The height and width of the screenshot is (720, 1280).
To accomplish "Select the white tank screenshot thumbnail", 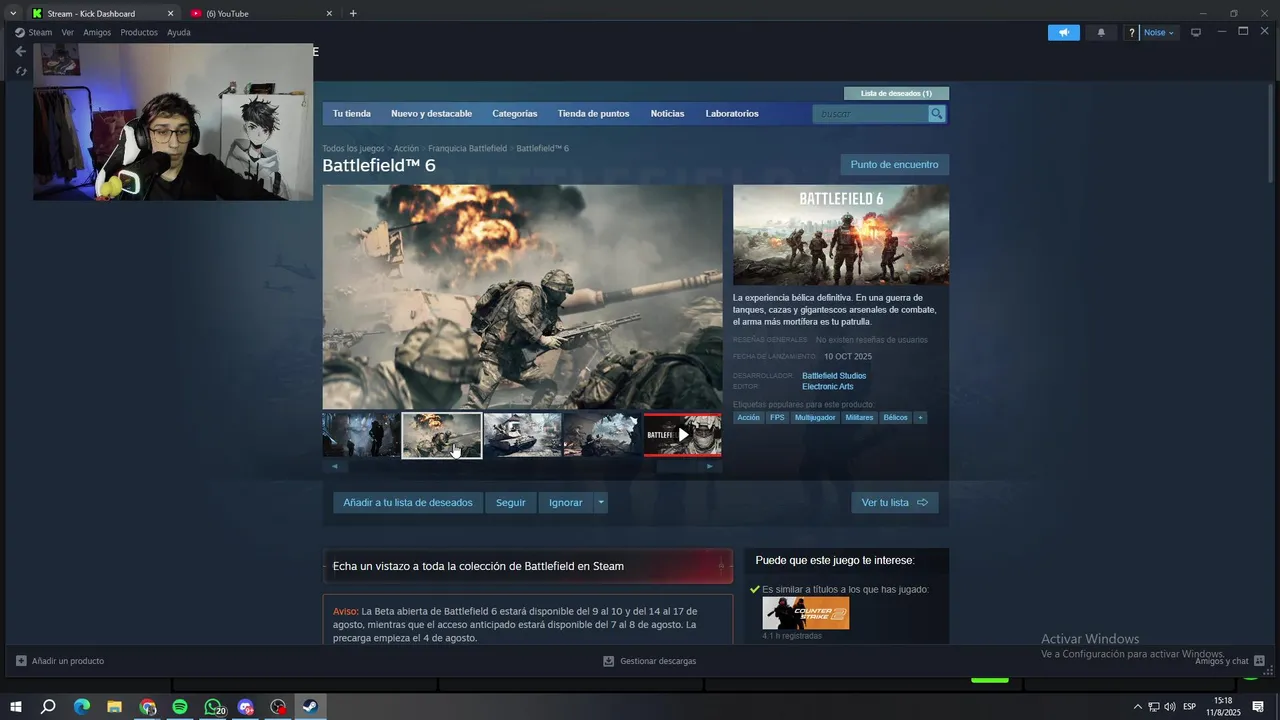I will [522, 435].
